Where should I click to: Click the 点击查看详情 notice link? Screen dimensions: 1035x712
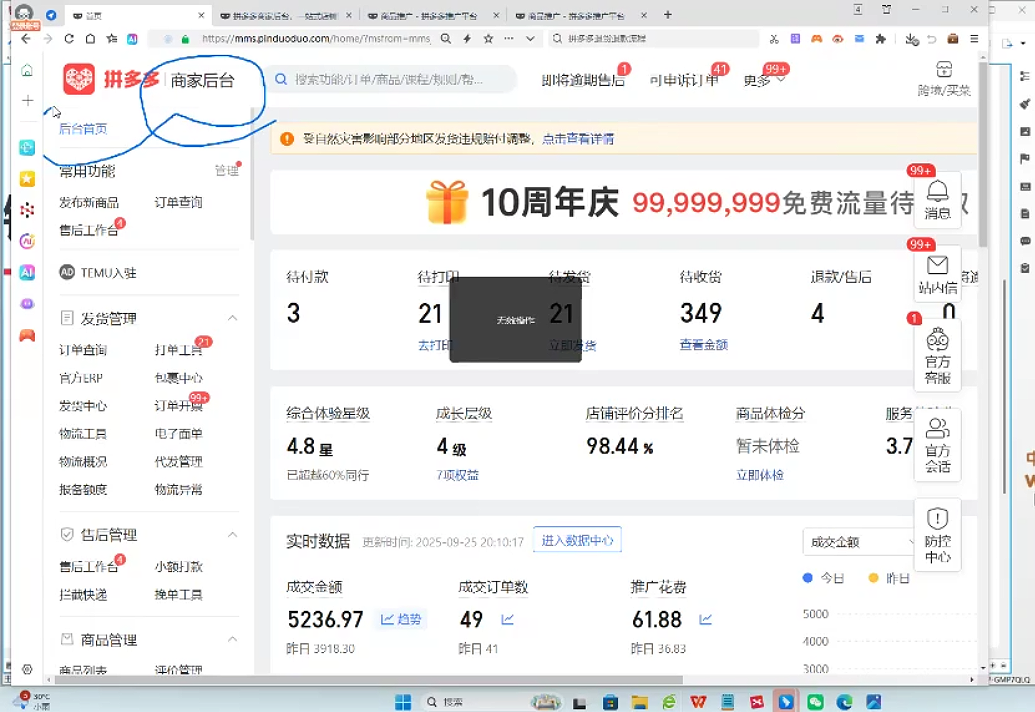click(577, 139)
